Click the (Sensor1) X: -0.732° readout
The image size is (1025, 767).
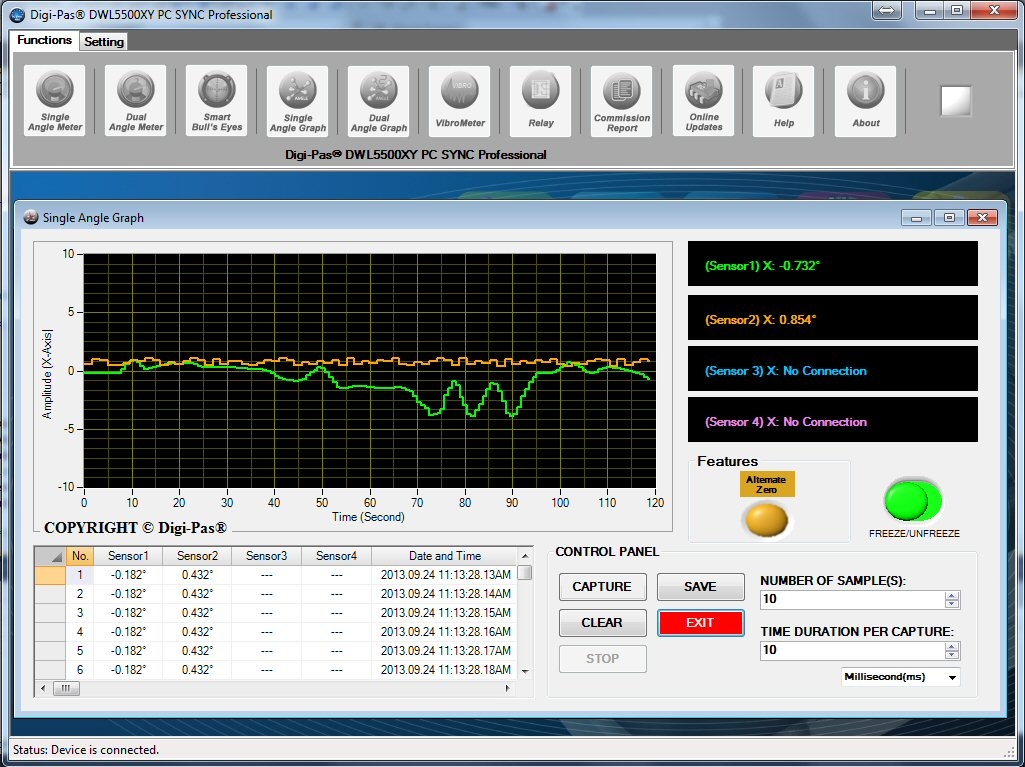tap(832, 264)
